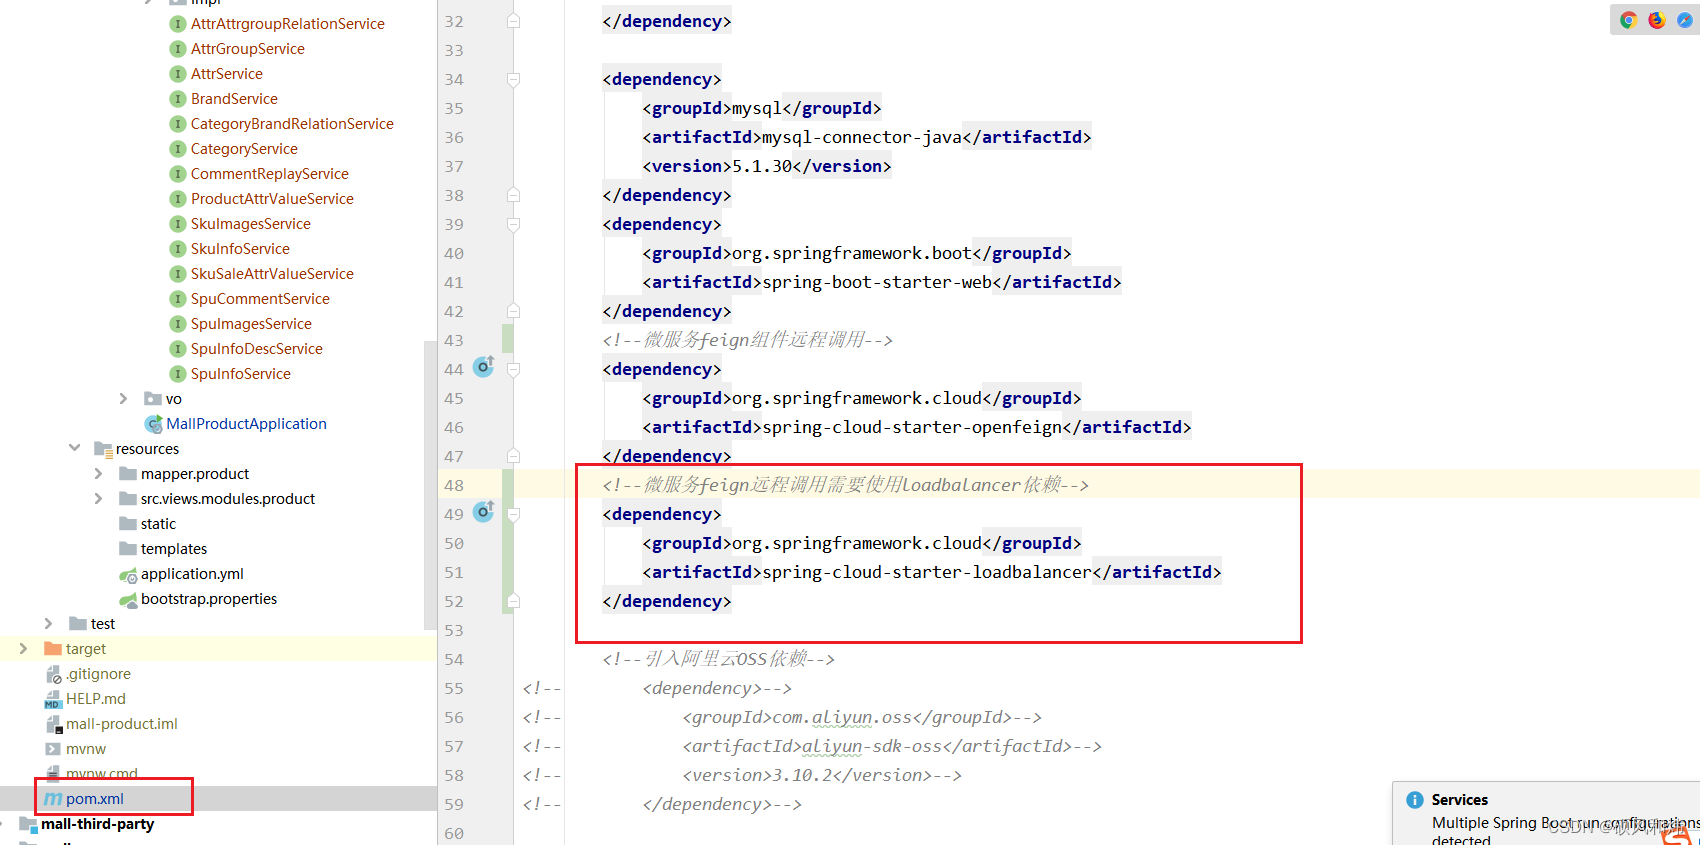
Task: Click the gutter bean icon on line 44
Action: (x=484, y=367)
